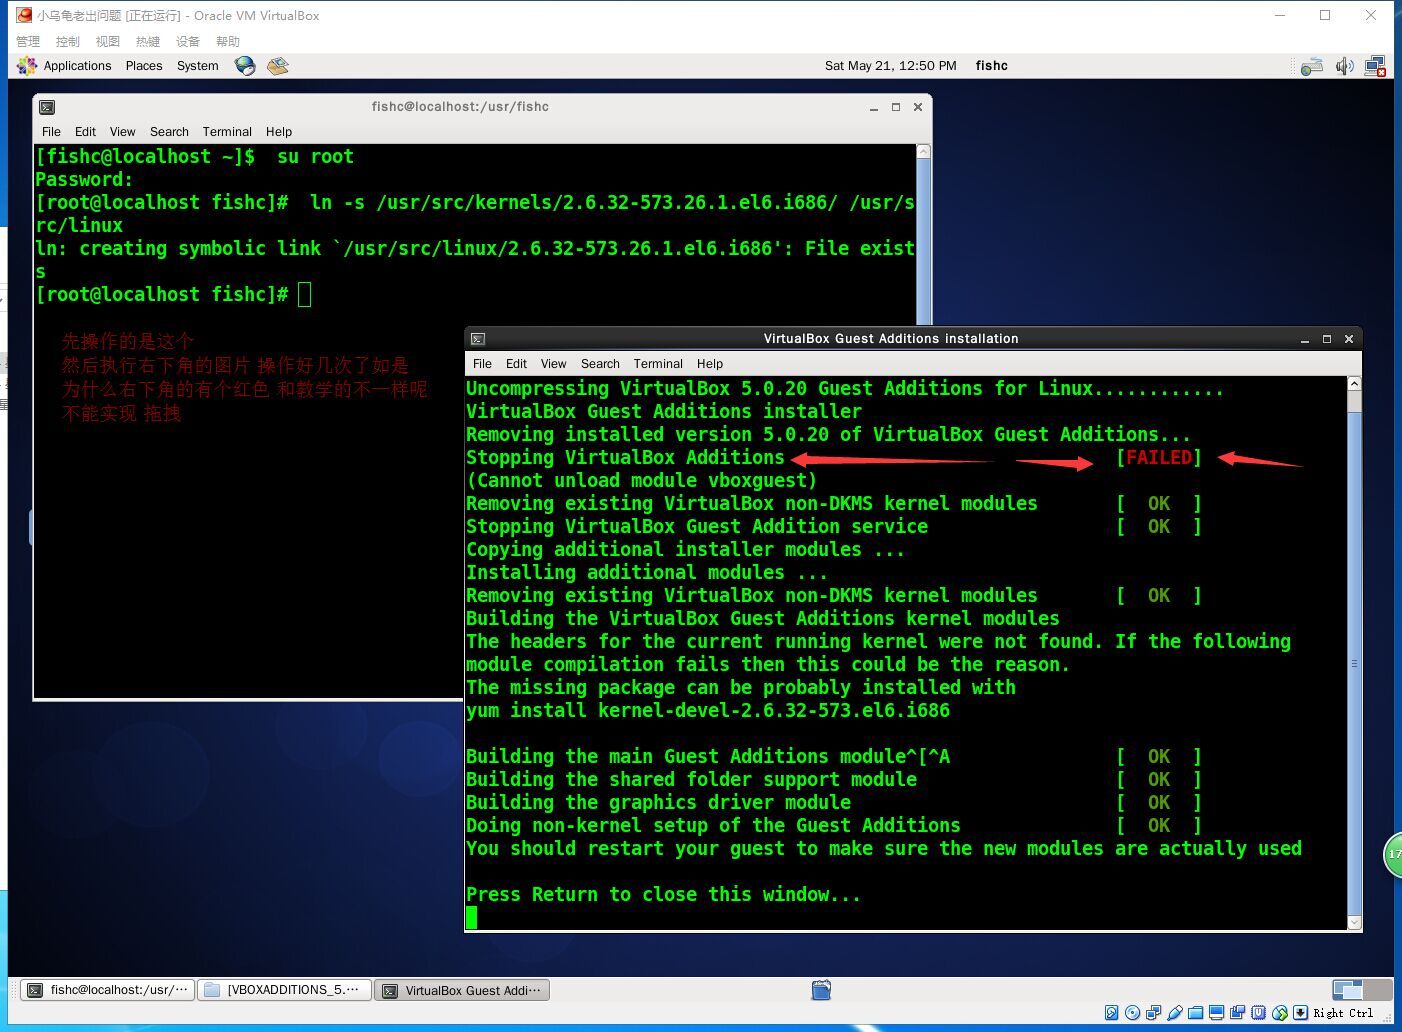Open Terminal menu in Guest Additions window

[658, 364]
